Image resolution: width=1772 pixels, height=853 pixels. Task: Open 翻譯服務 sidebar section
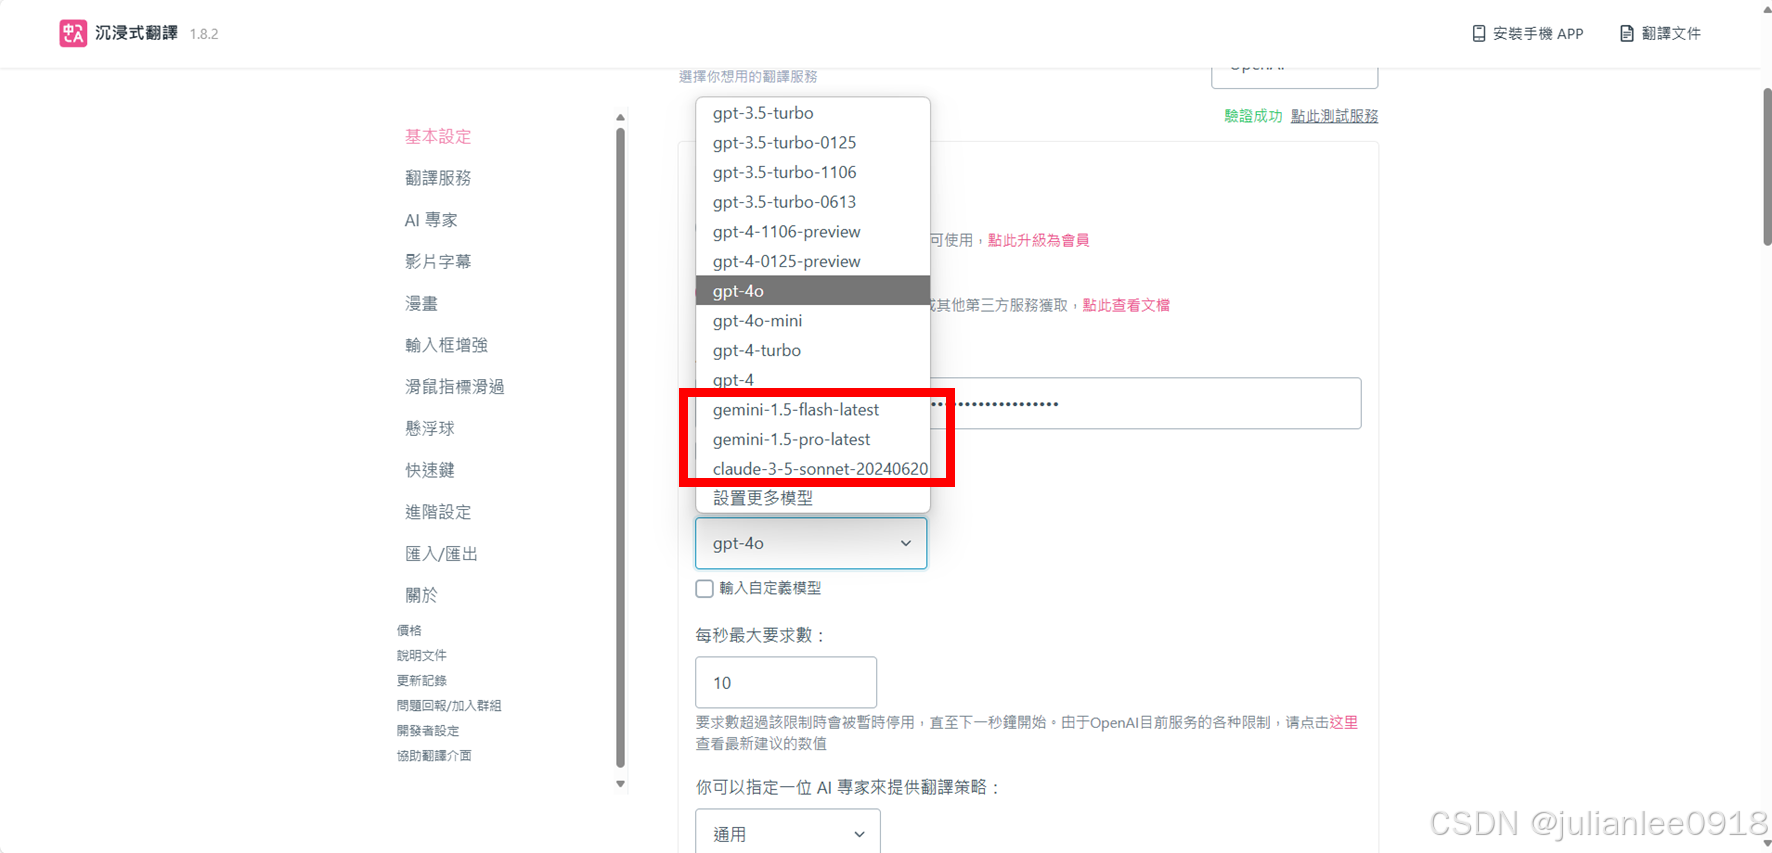point(438,178)
